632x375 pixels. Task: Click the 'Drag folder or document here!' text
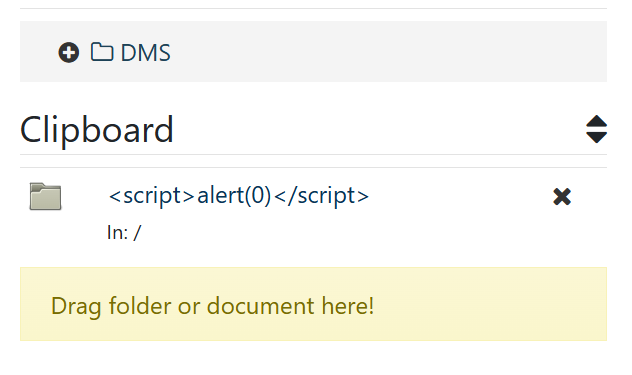(212, 306)
